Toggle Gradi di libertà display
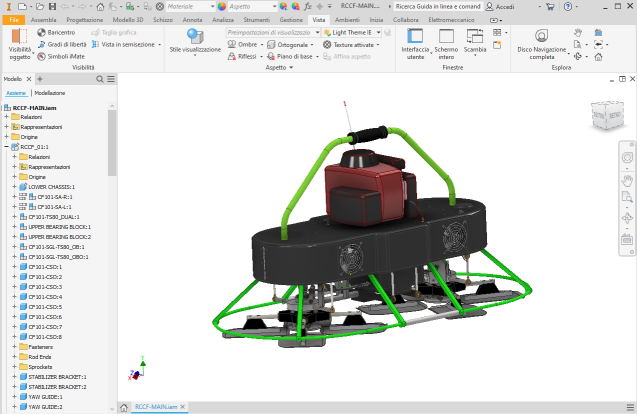Viewport: 637px width, 414px height. (62, 45)
